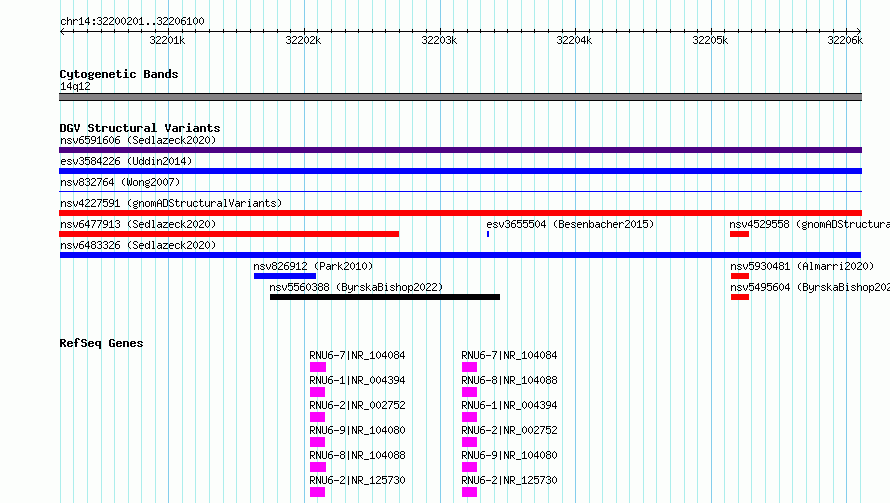The width and height of the screenshot is (890, 503).
Task: Click the gray 14q12 cytogenetic band bar
Action: click(460, 97)
